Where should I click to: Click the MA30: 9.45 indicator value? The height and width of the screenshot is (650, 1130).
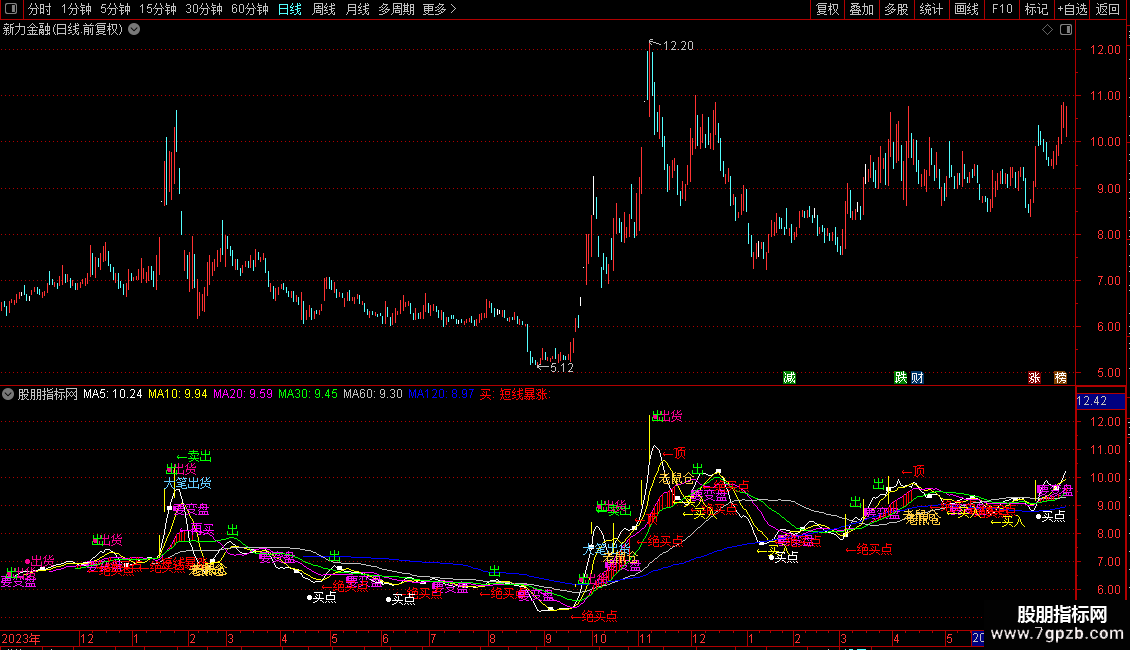tap(308, 394)
